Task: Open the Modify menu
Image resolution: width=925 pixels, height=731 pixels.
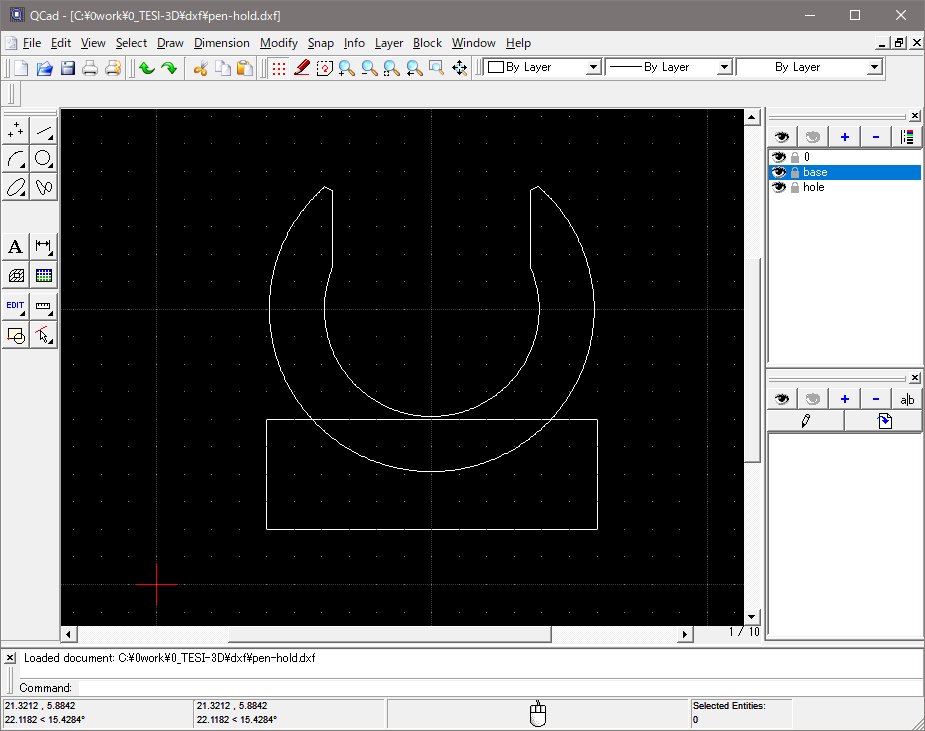Action: tap(279, 43)
